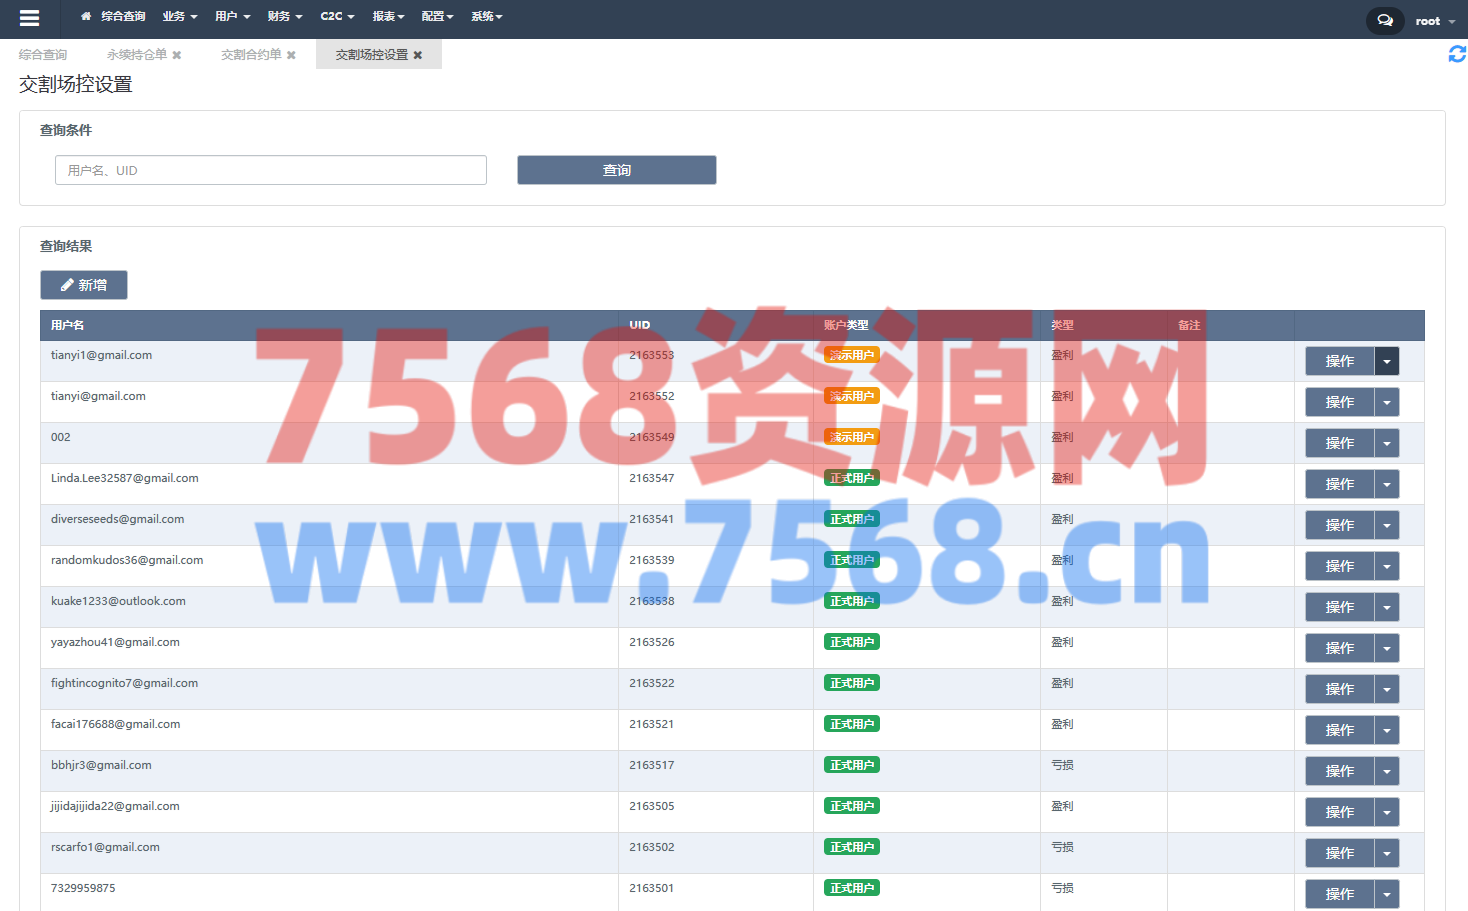Open the 报表 menu
1468x911 pixels.
click(x=388, y=16)
